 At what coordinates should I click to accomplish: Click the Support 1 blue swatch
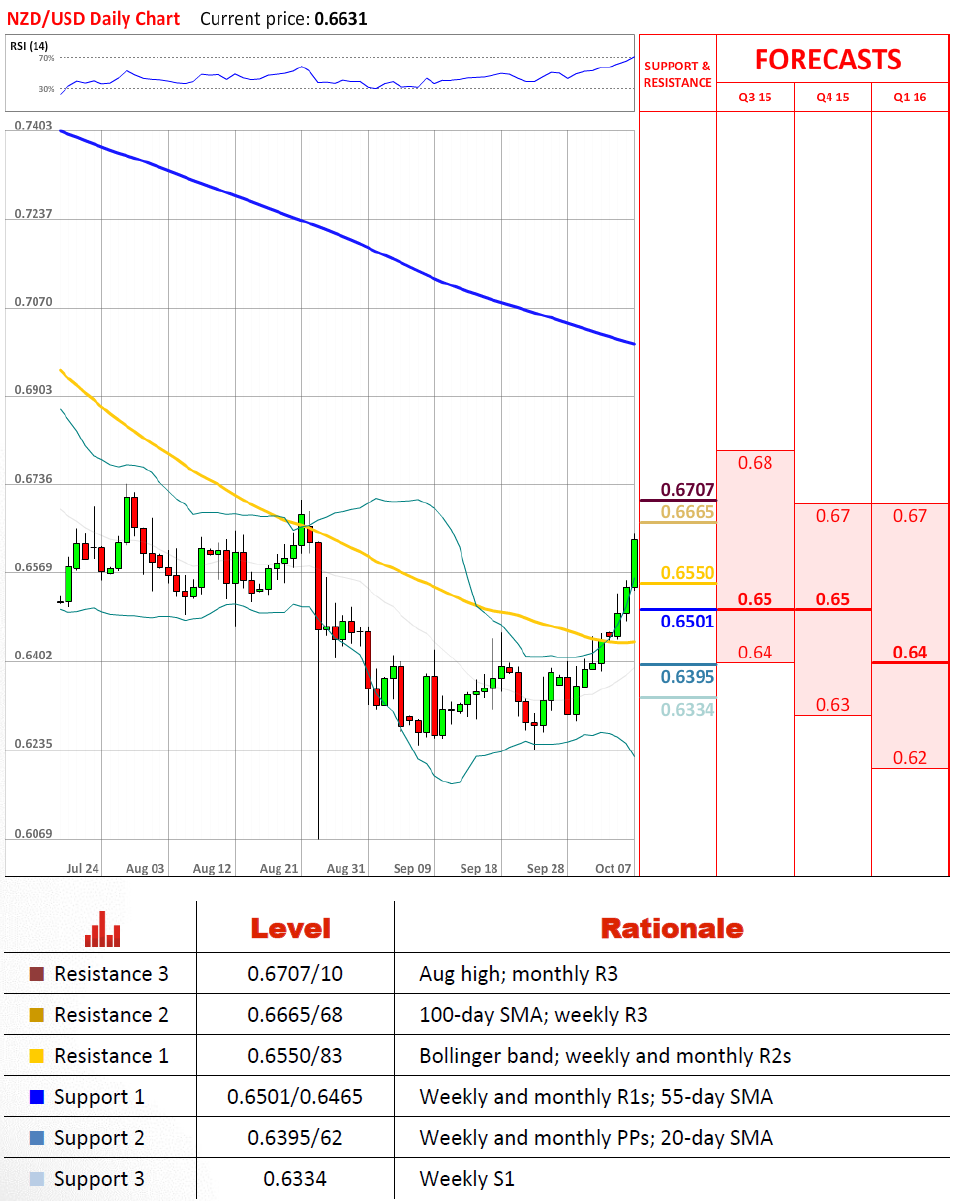(37, 1097)
